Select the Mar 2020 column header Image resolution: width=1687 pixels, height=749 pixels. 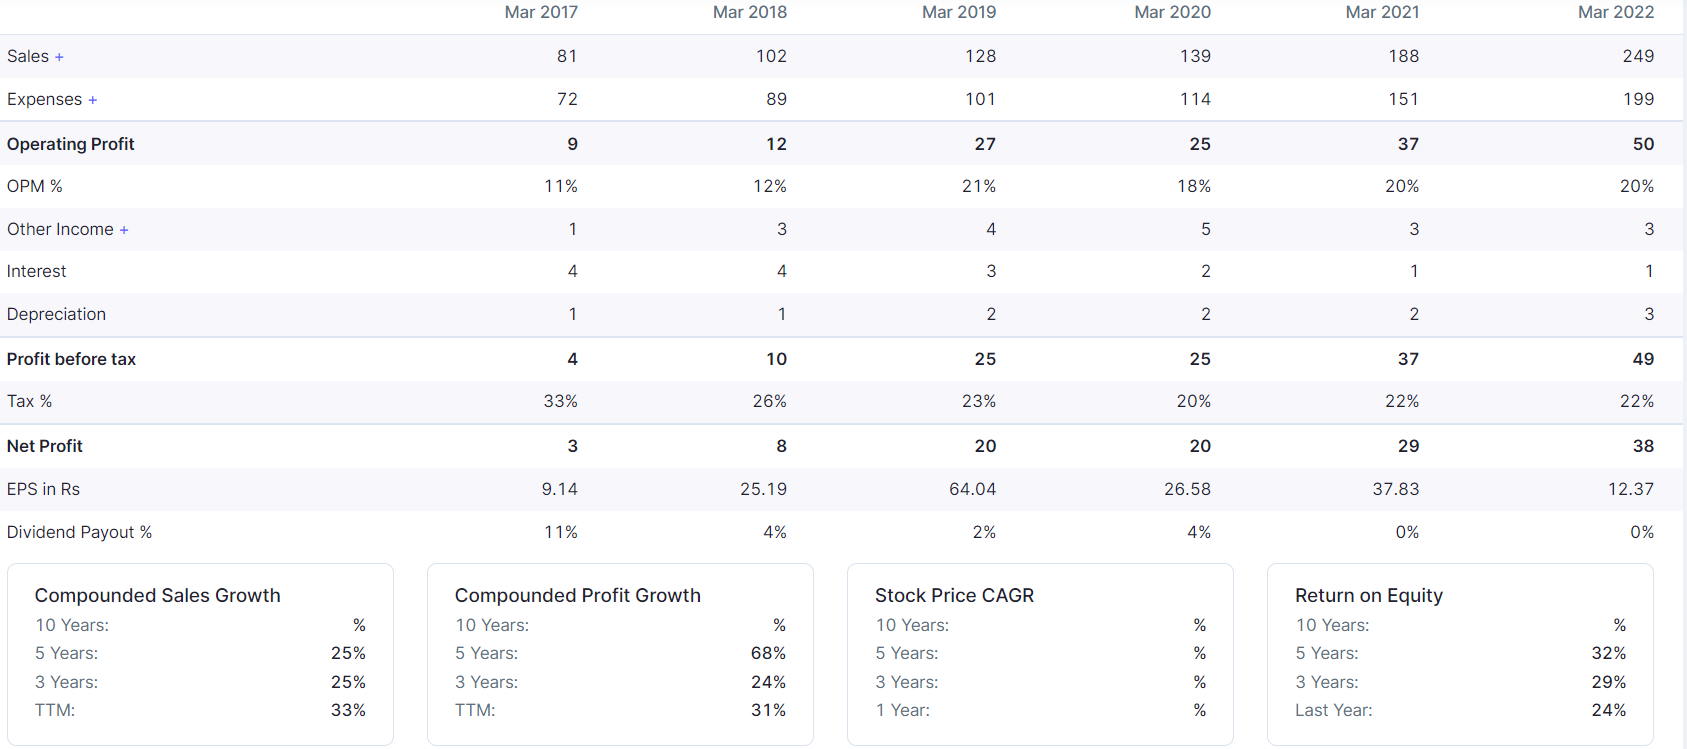(x=1172, y=12)
